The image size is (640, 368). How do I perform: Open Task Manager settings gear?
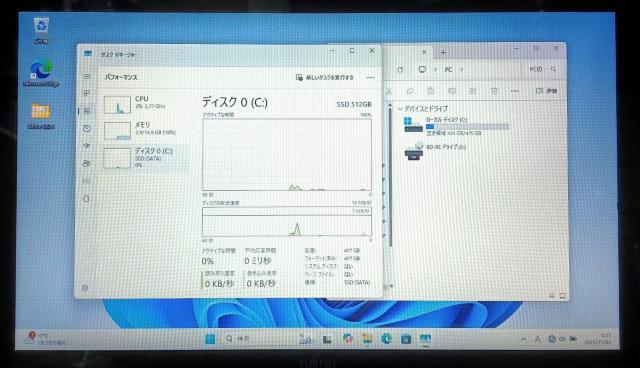85,288
